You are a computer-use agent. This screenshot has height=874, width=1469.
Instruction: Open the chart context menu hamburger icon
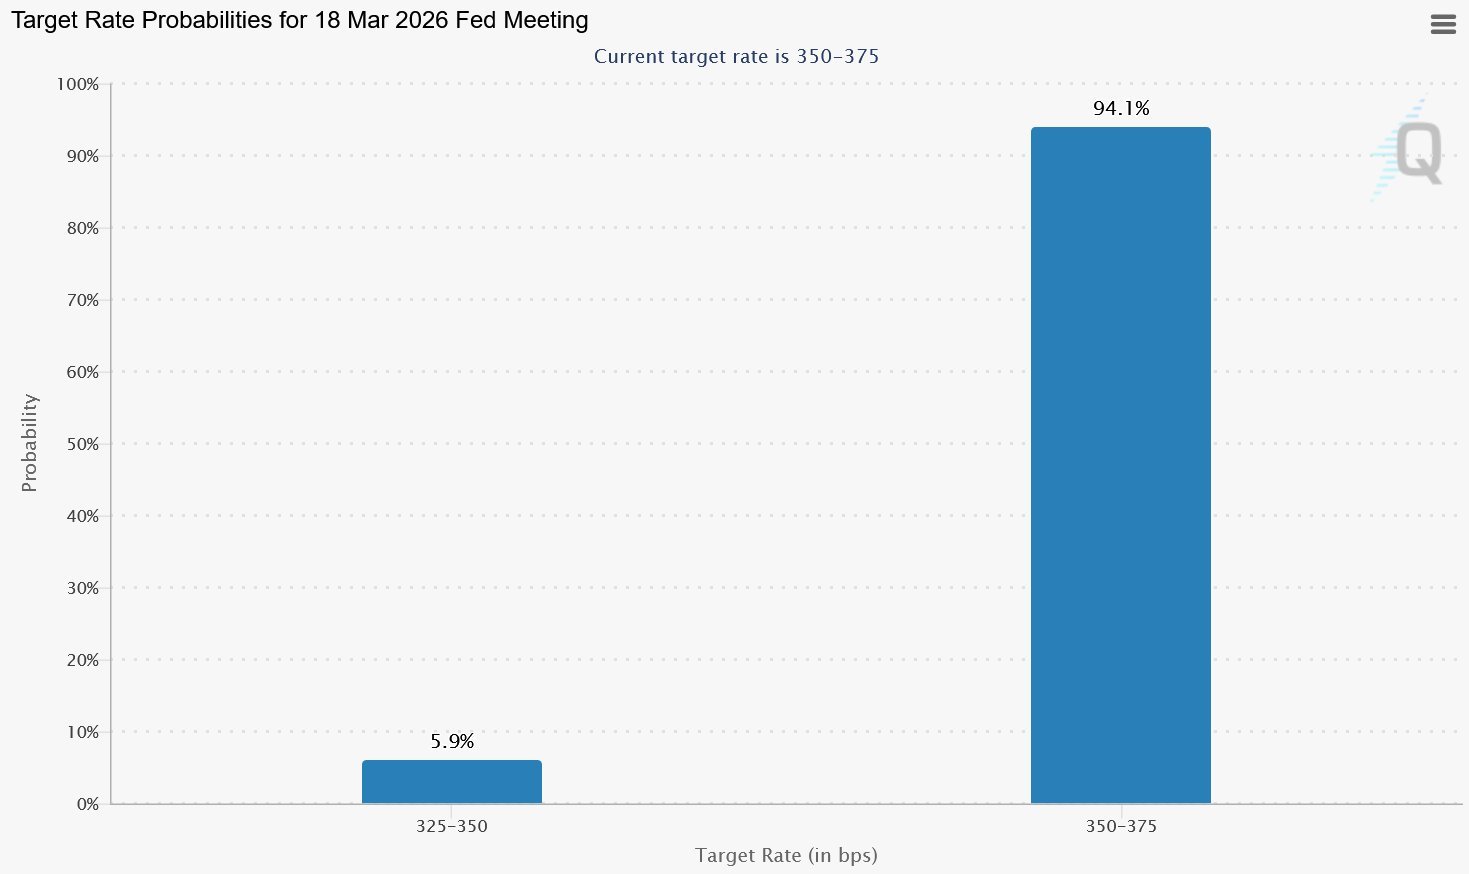1443,25
